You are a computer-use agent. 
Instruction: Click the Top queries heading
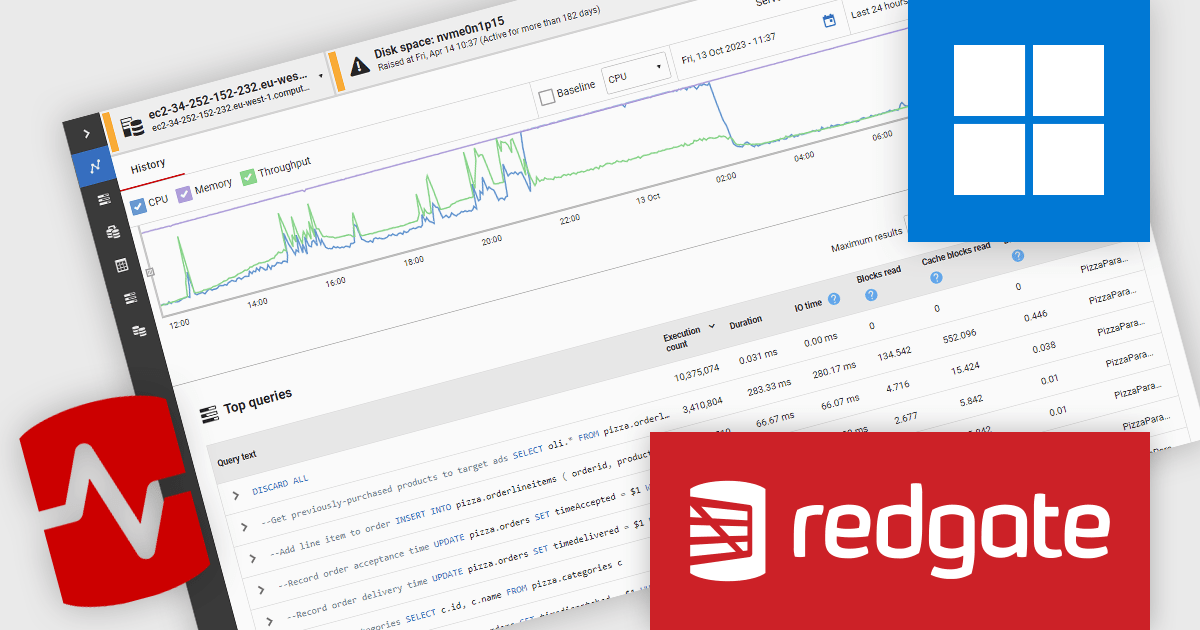pyautogui.click(x=258, y=402)
